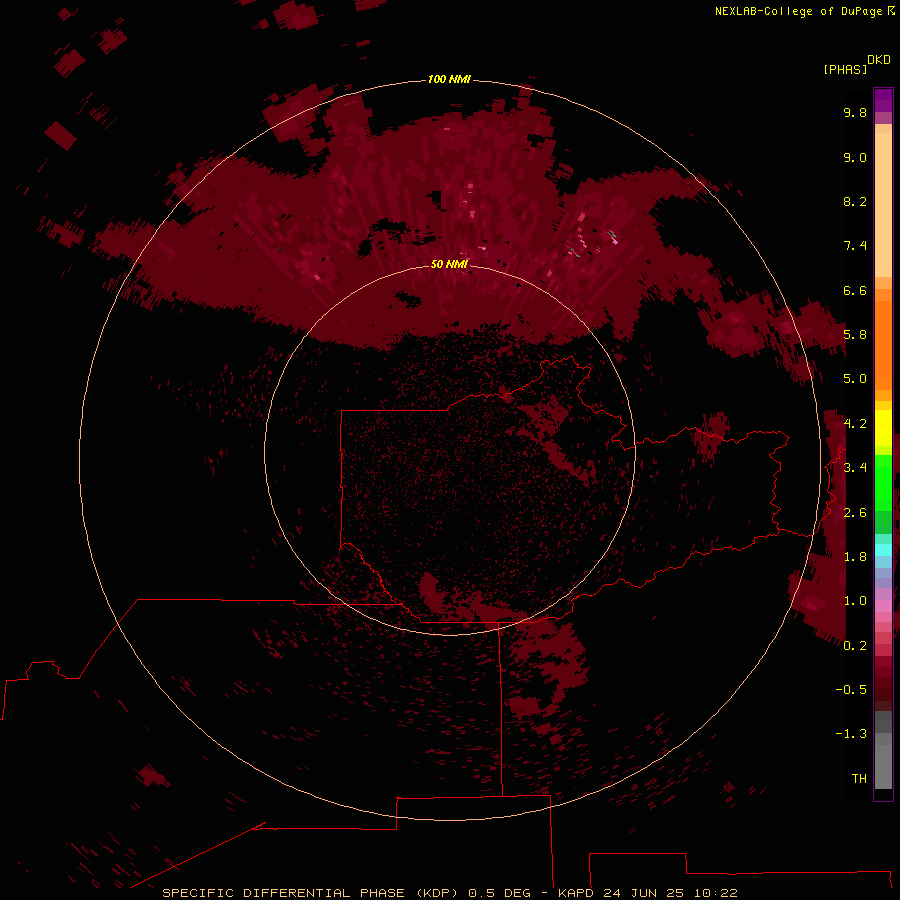
Task: Click the -0.5 scale value
Action: click(851, 690)
